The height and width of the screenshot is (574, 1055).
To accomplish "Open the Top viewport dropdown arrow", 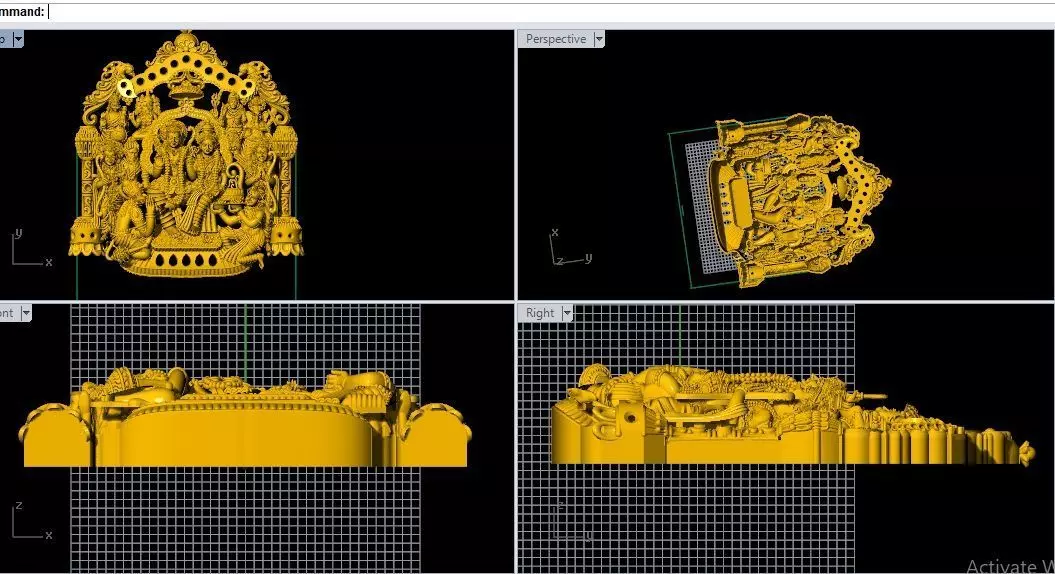I will pyautogui.click(x=18, y=39).
